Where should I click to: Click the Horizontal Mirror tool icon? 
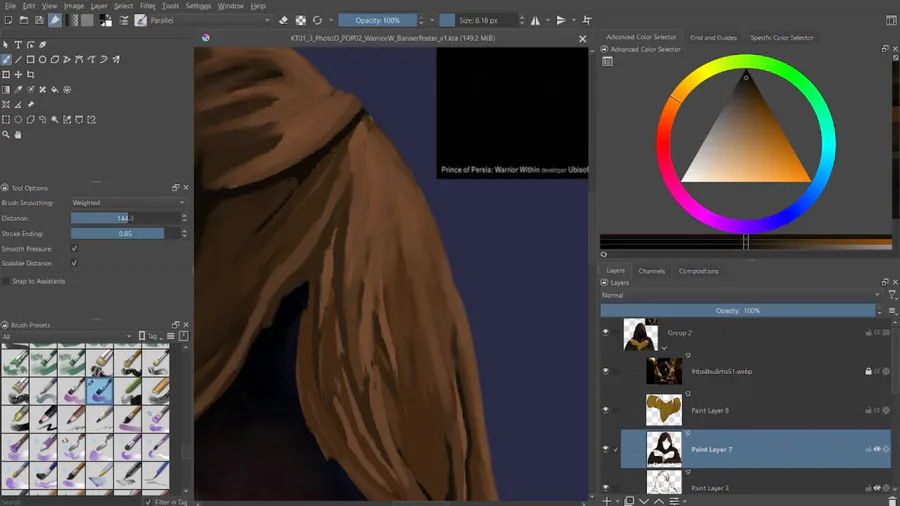pyautogui.click(x=535, y=20)
